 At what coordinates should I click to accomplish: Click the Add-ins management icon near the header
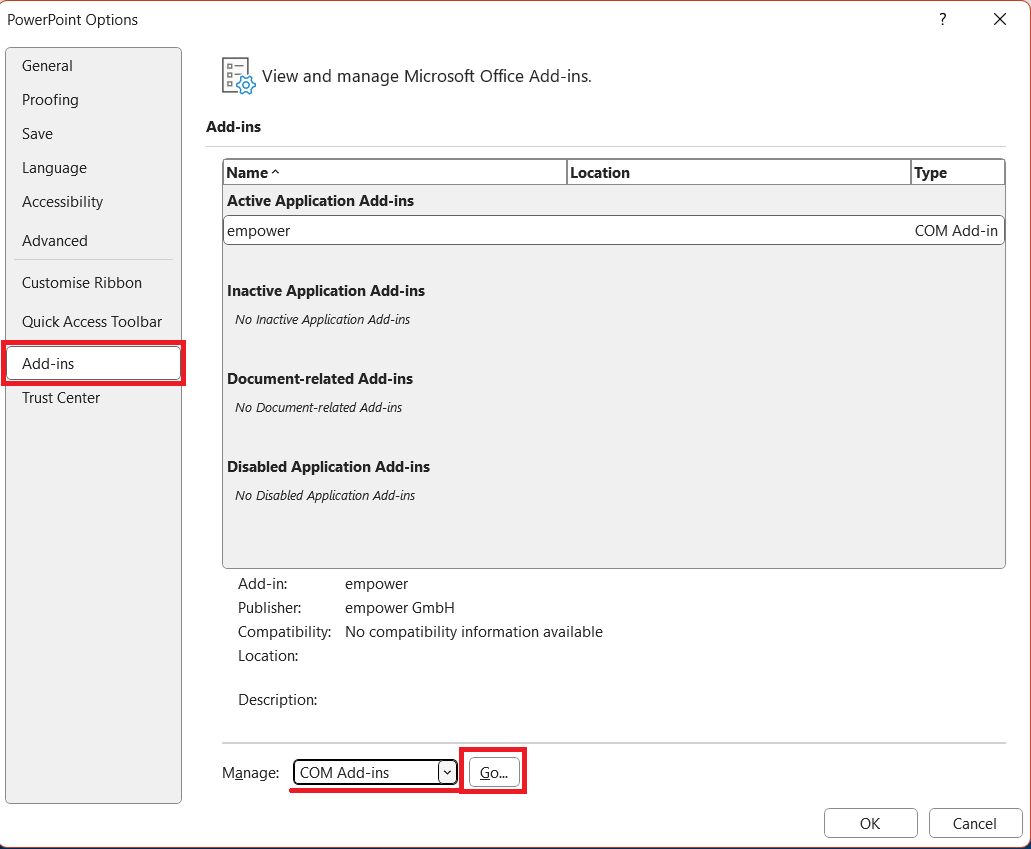point(237,75)
